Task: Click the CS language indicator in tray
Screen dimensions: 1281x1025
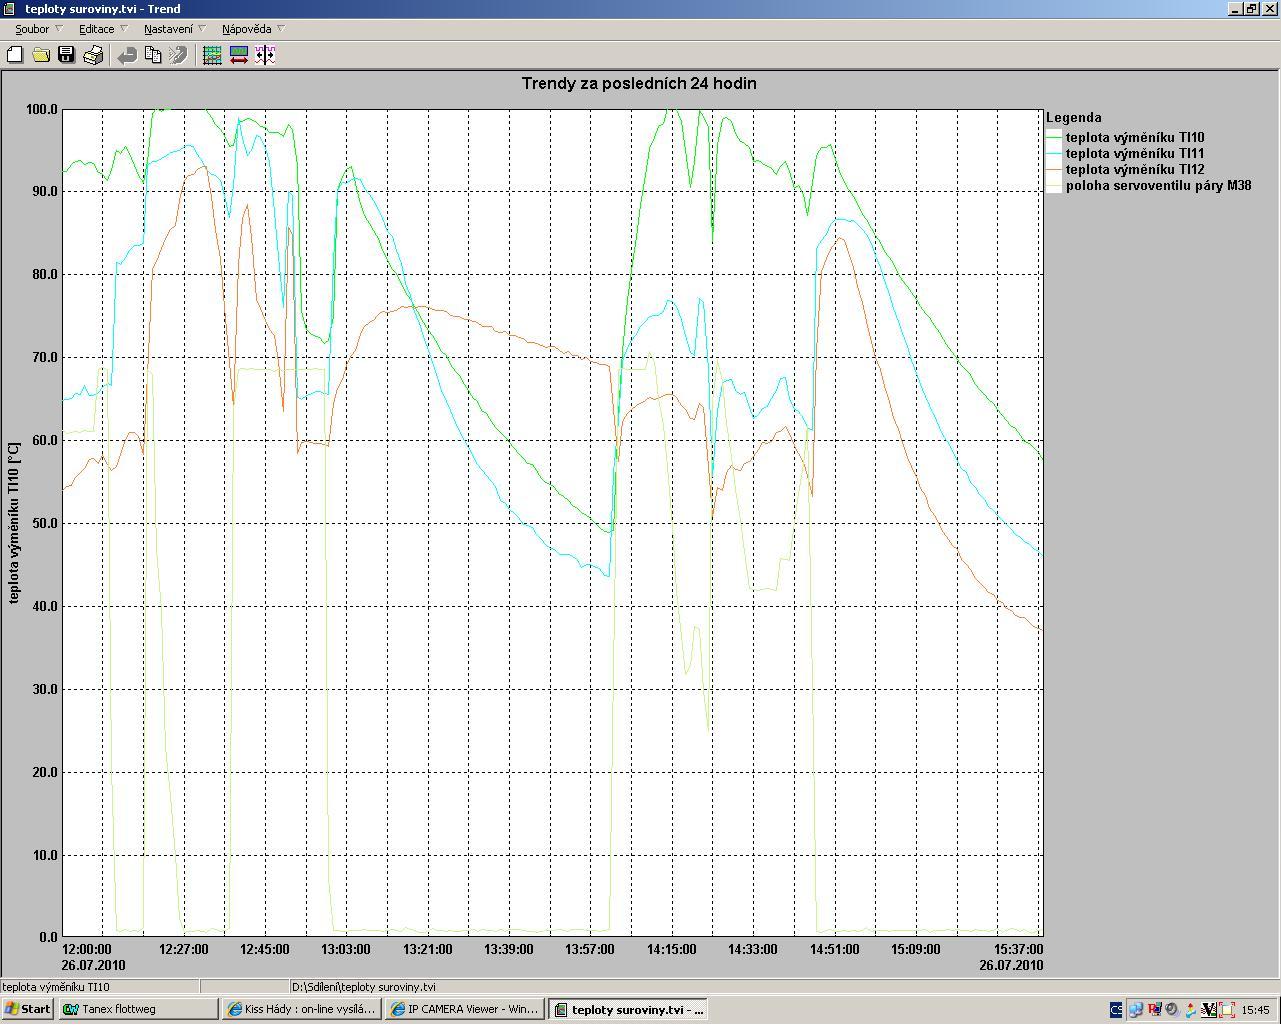Action: 1116,1010
